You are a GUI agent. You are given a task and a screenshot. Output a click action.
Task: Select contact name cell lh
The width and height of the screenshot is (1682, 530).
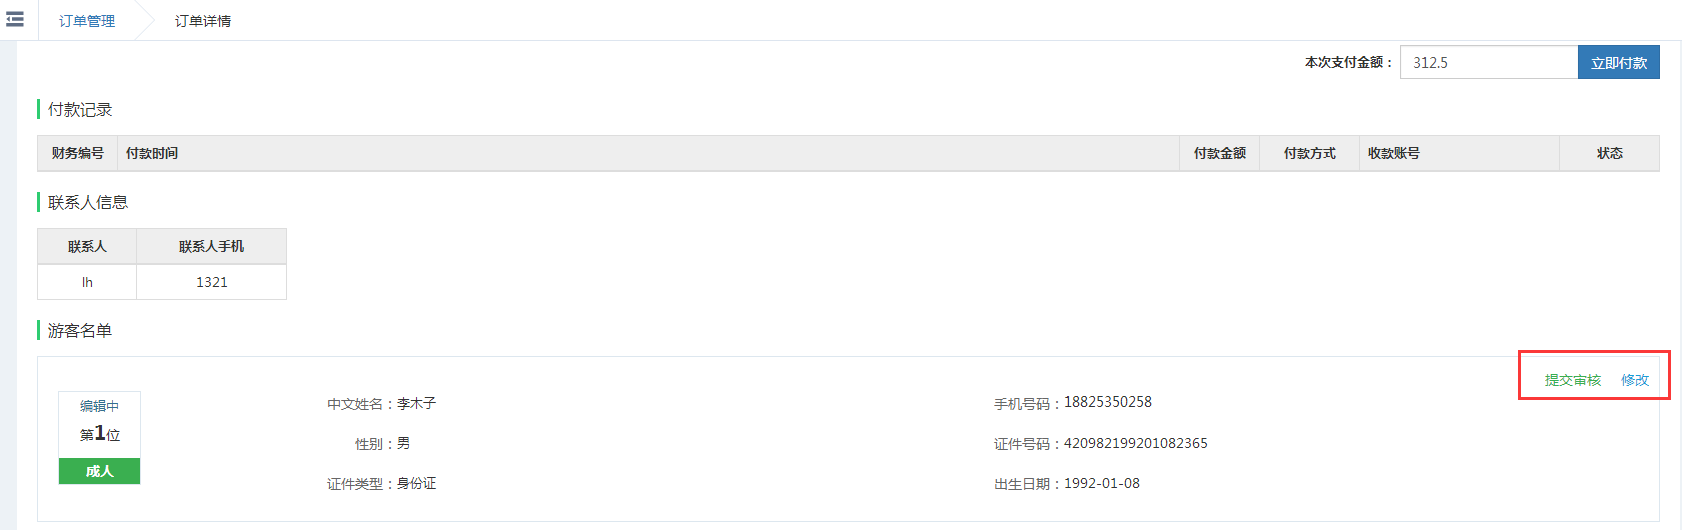87,282
